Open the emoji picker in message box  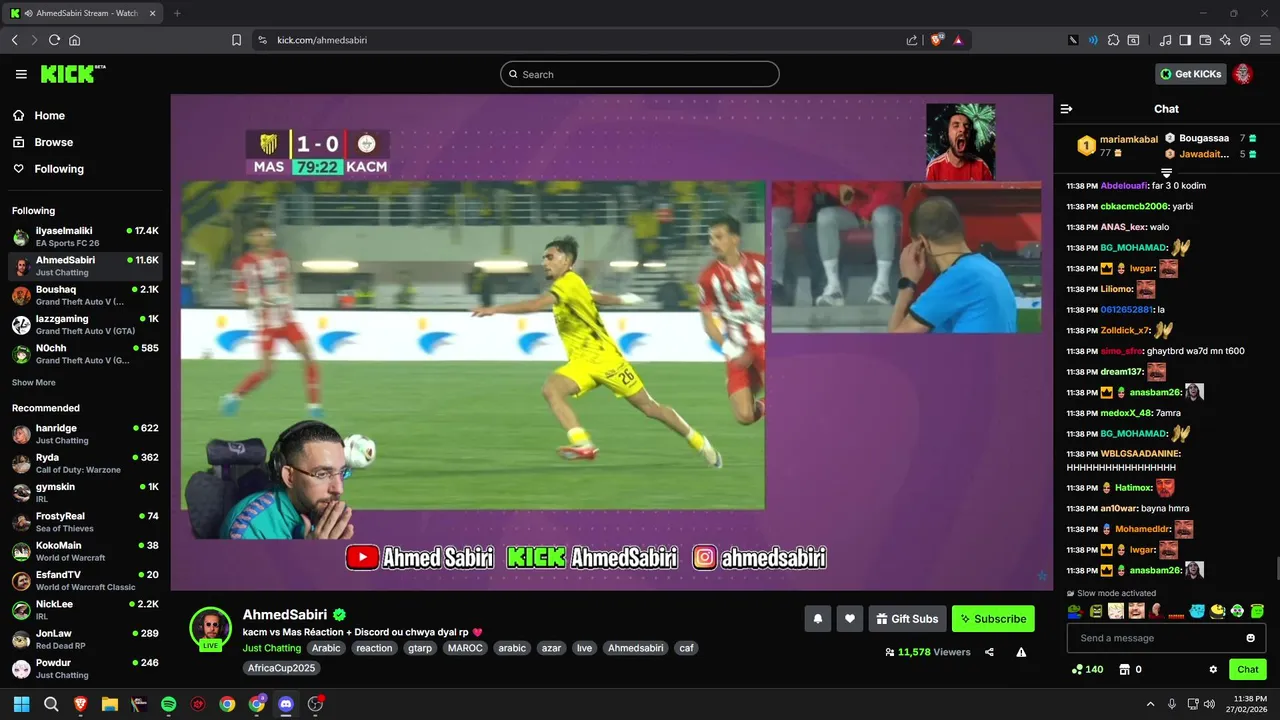click(1250, 638)
